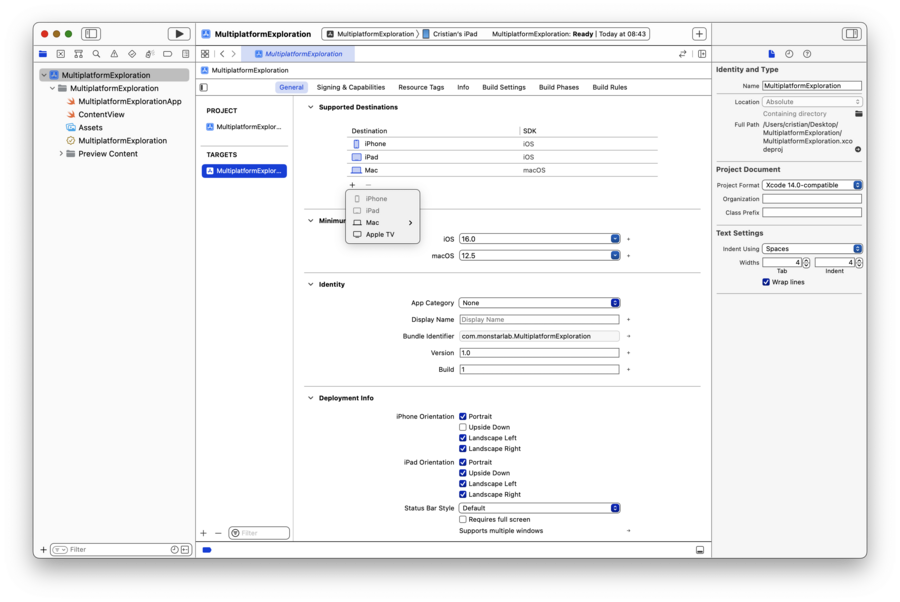Select the History inspector clock icon
Viewport: 900px width, 602px height.
coord(789,54)
